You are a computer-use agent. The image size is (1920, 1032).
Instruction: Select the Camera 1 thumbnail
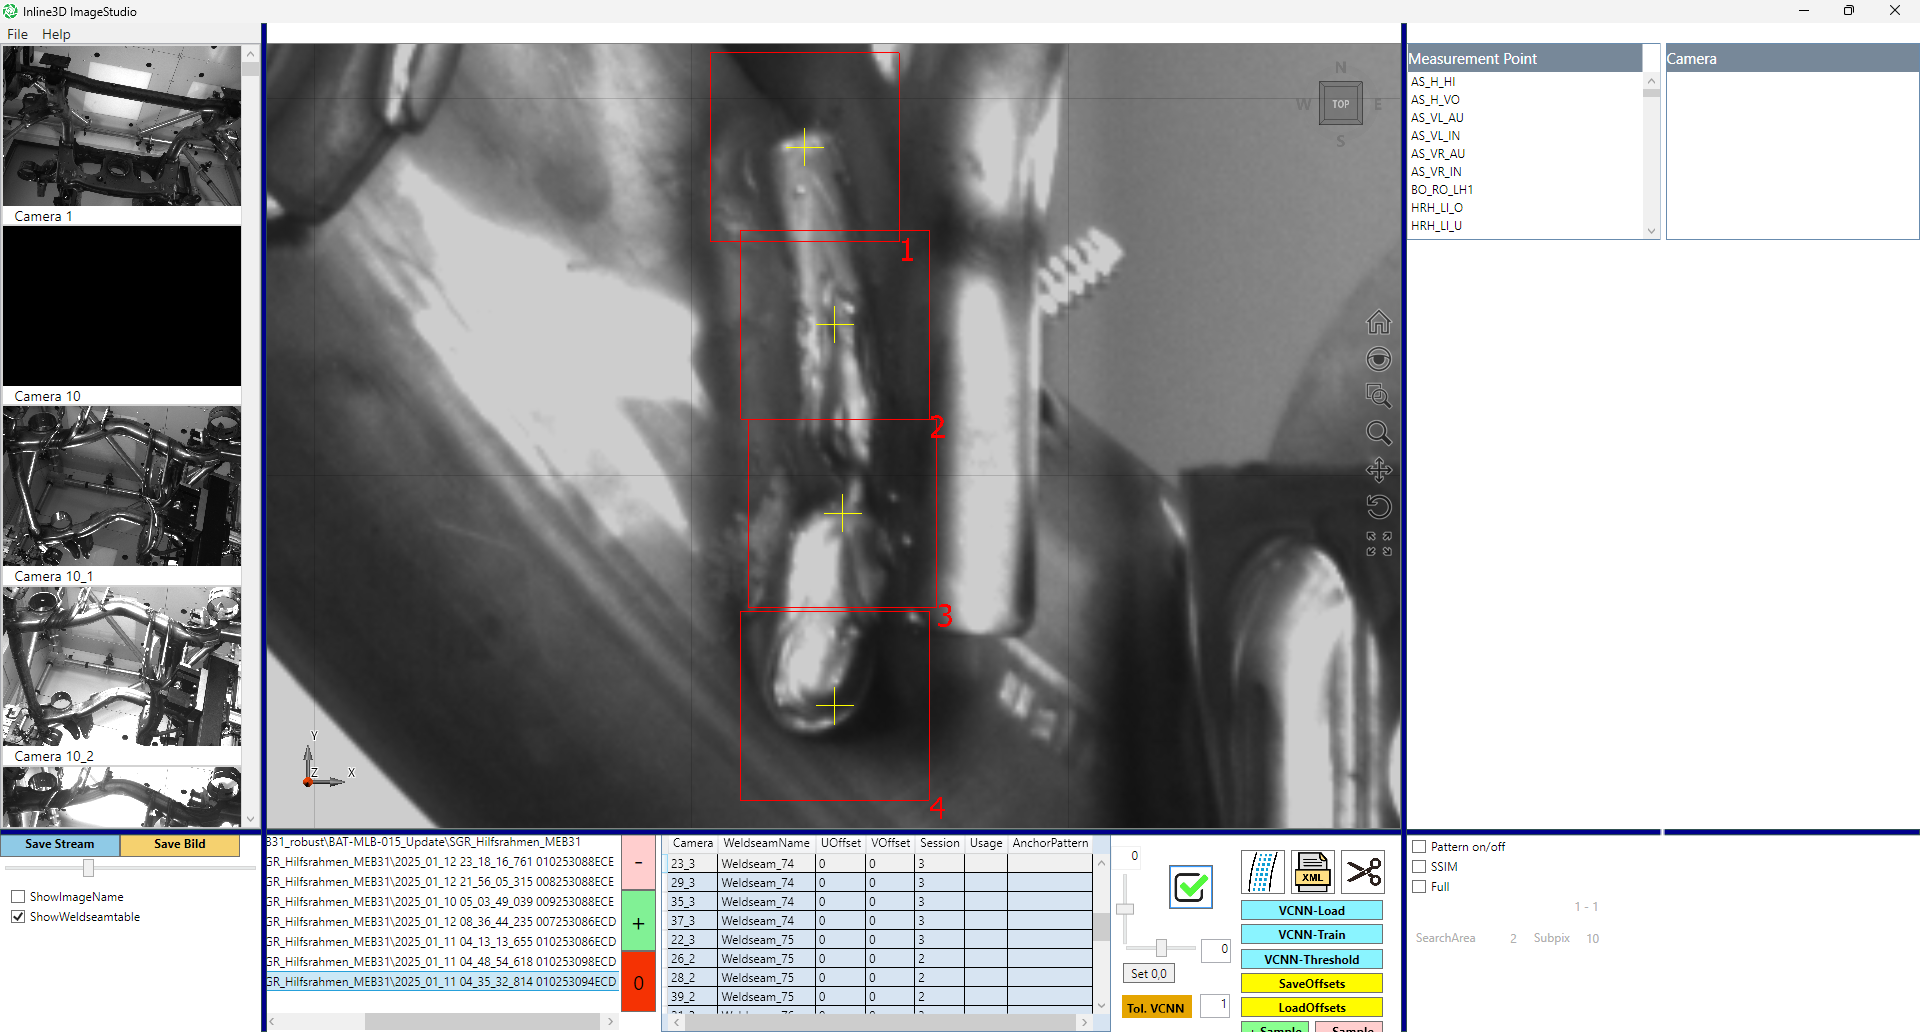(122, 126)
